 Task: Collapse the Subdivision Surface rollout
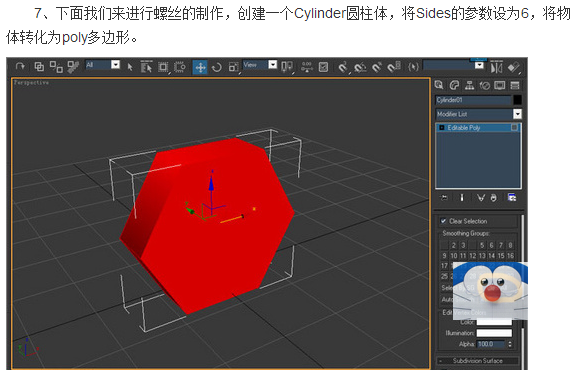[478, 361]
